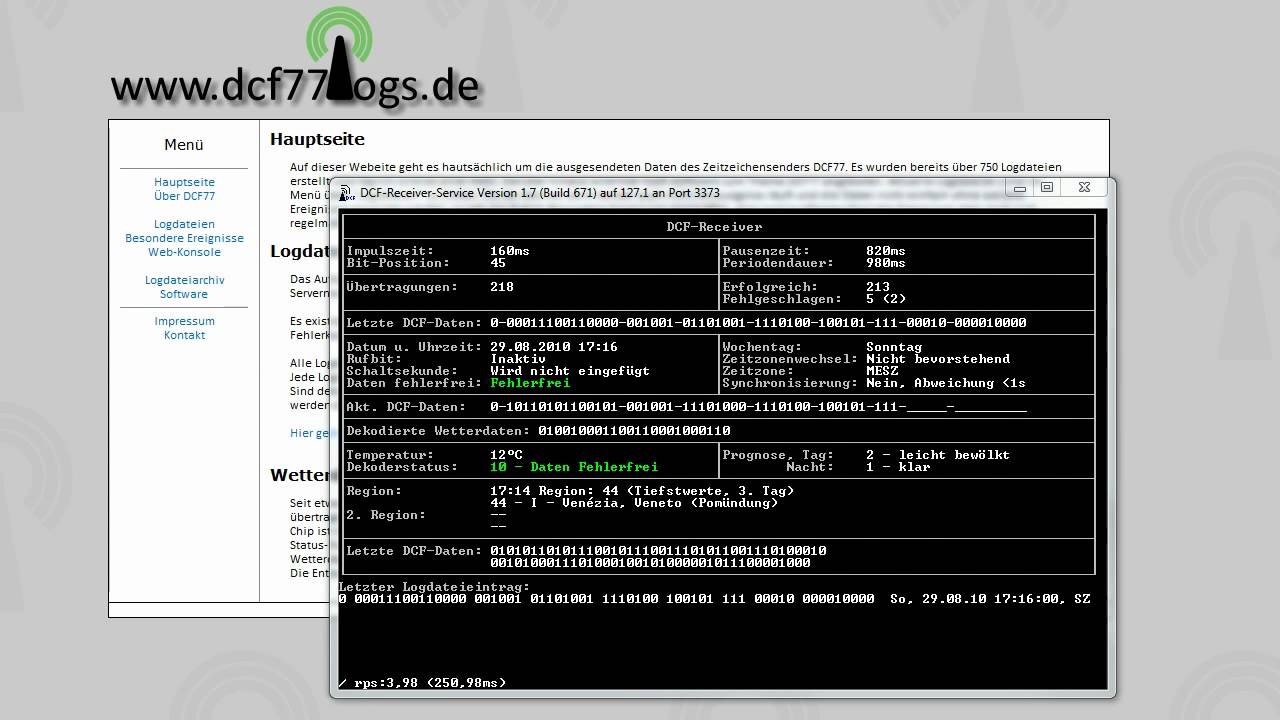Screen dimensions: 1280x720
Task: Click the Akt. DCF-Daten bit string
Action: [758, 407]
